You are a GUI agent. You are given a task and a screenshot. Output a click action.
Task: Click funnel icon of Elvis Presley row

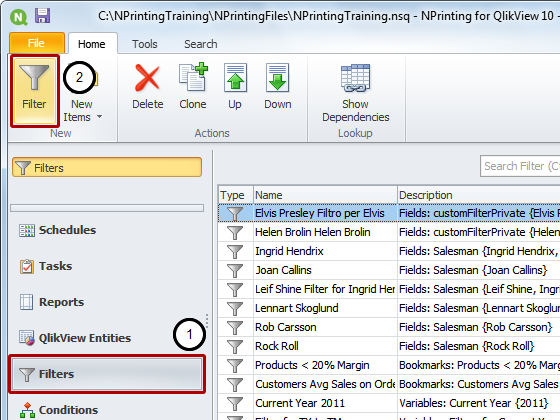(235, 214)
